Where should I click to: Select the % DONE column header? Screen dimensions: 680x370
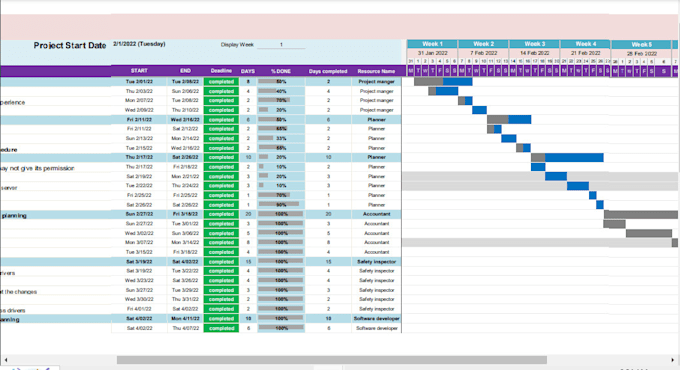click(281, 71)
